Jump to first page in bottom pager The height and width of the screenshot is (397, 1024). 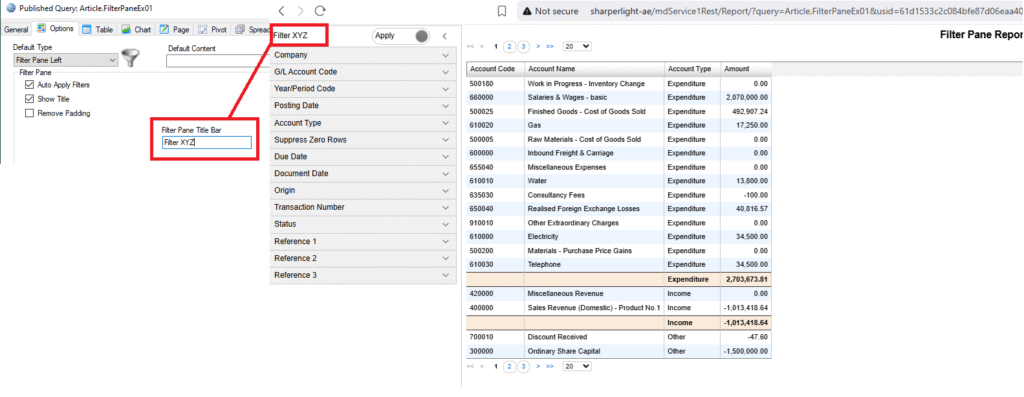point(470,366)
